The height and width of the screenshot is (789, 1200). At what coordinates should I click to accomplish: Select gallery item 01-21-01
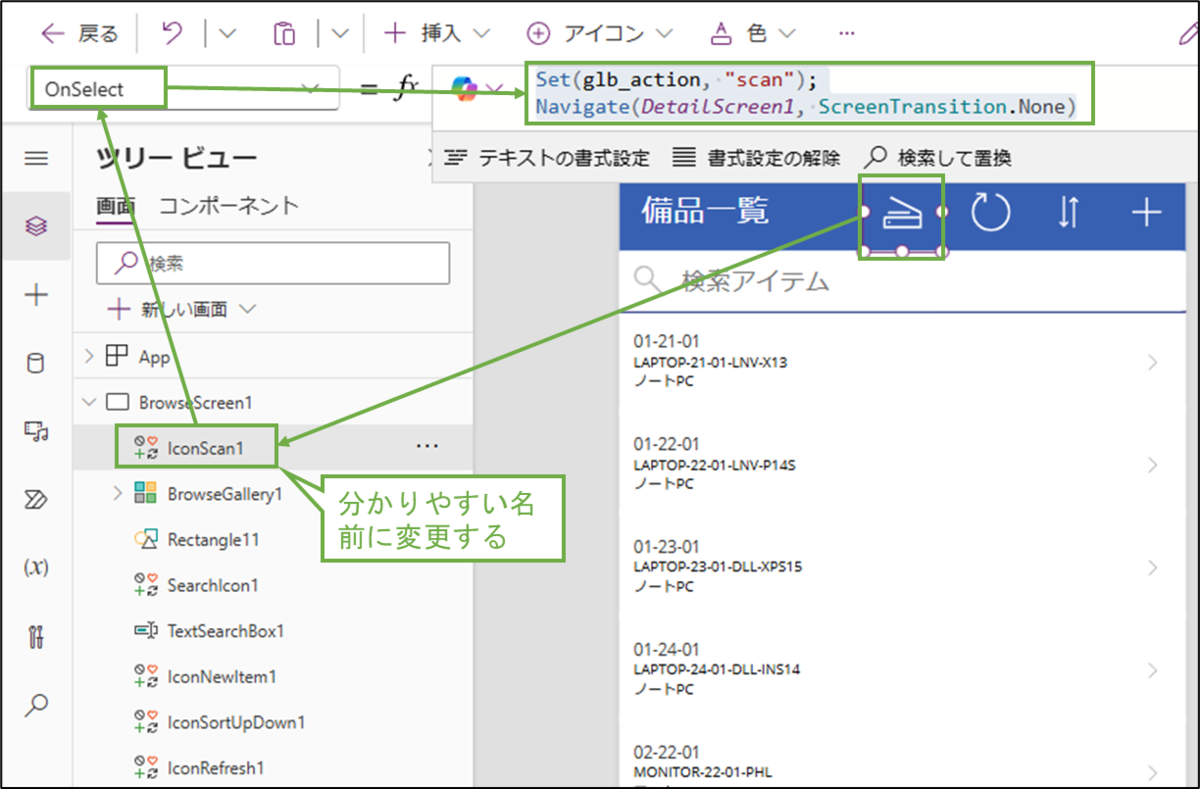[x=903, y=363]
